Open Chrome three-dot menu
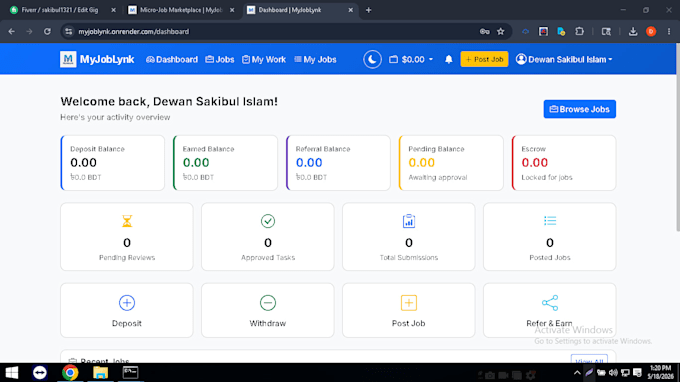 click(669, 31)
